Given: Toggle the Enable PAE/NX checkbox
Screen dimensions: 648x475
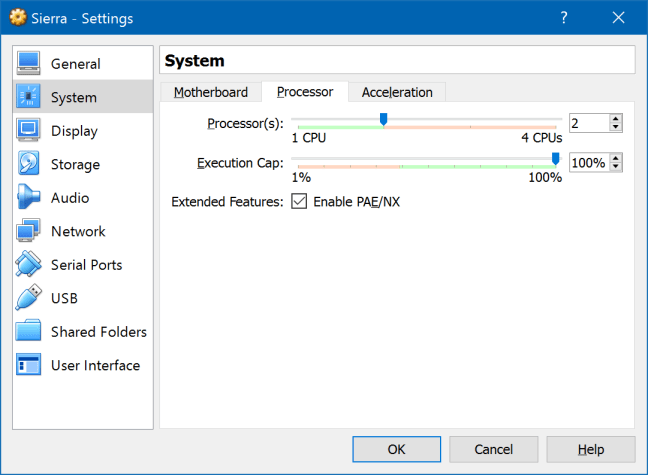Looking at the screenshot, I should pyautogui.click(x=299, y=202).
